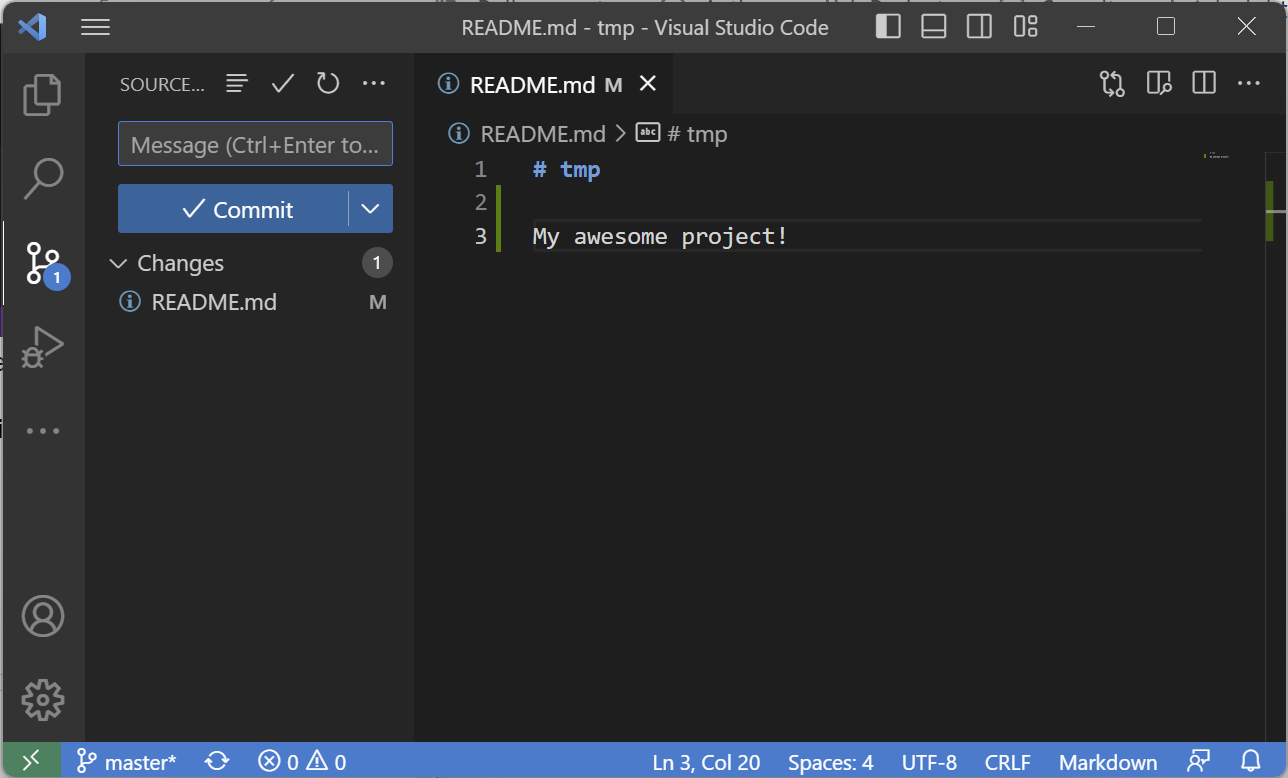The width and height of the screenshot is (1288, 778).
Task: Click the editor minimap
Action: tap(1216, 156)
